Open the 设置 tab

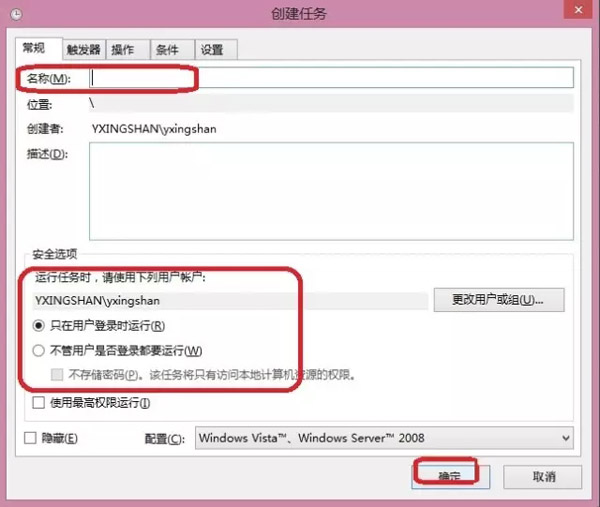(216, 50)
